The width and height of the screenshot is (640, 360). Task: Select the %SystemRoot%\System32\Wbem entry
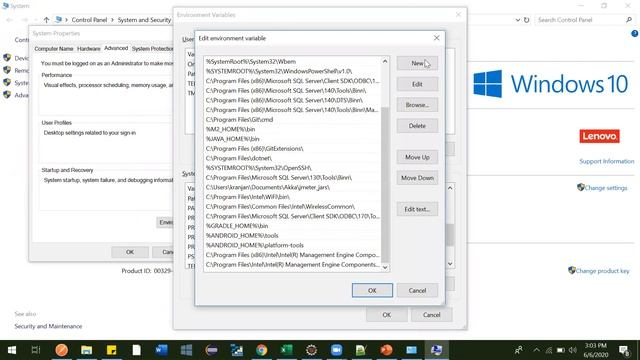pos(292,62)
